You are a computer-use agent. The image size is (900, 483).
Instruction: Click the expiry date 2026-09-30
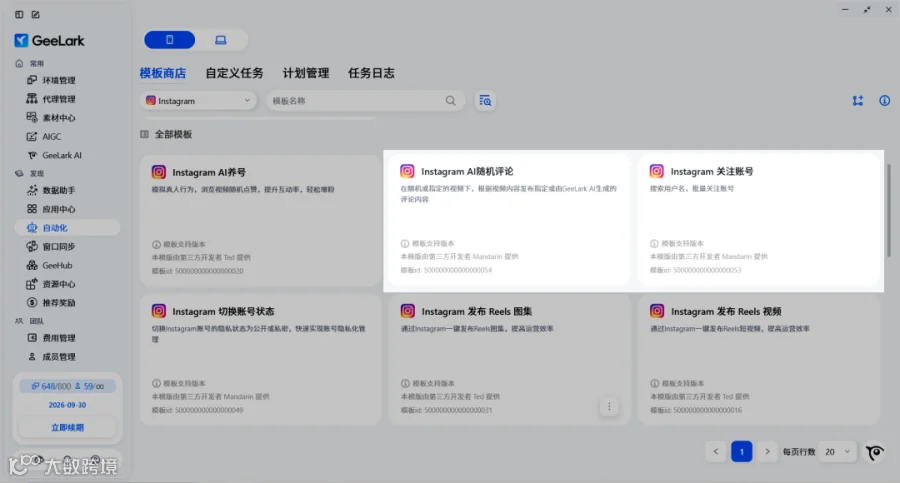pos(67,405)
